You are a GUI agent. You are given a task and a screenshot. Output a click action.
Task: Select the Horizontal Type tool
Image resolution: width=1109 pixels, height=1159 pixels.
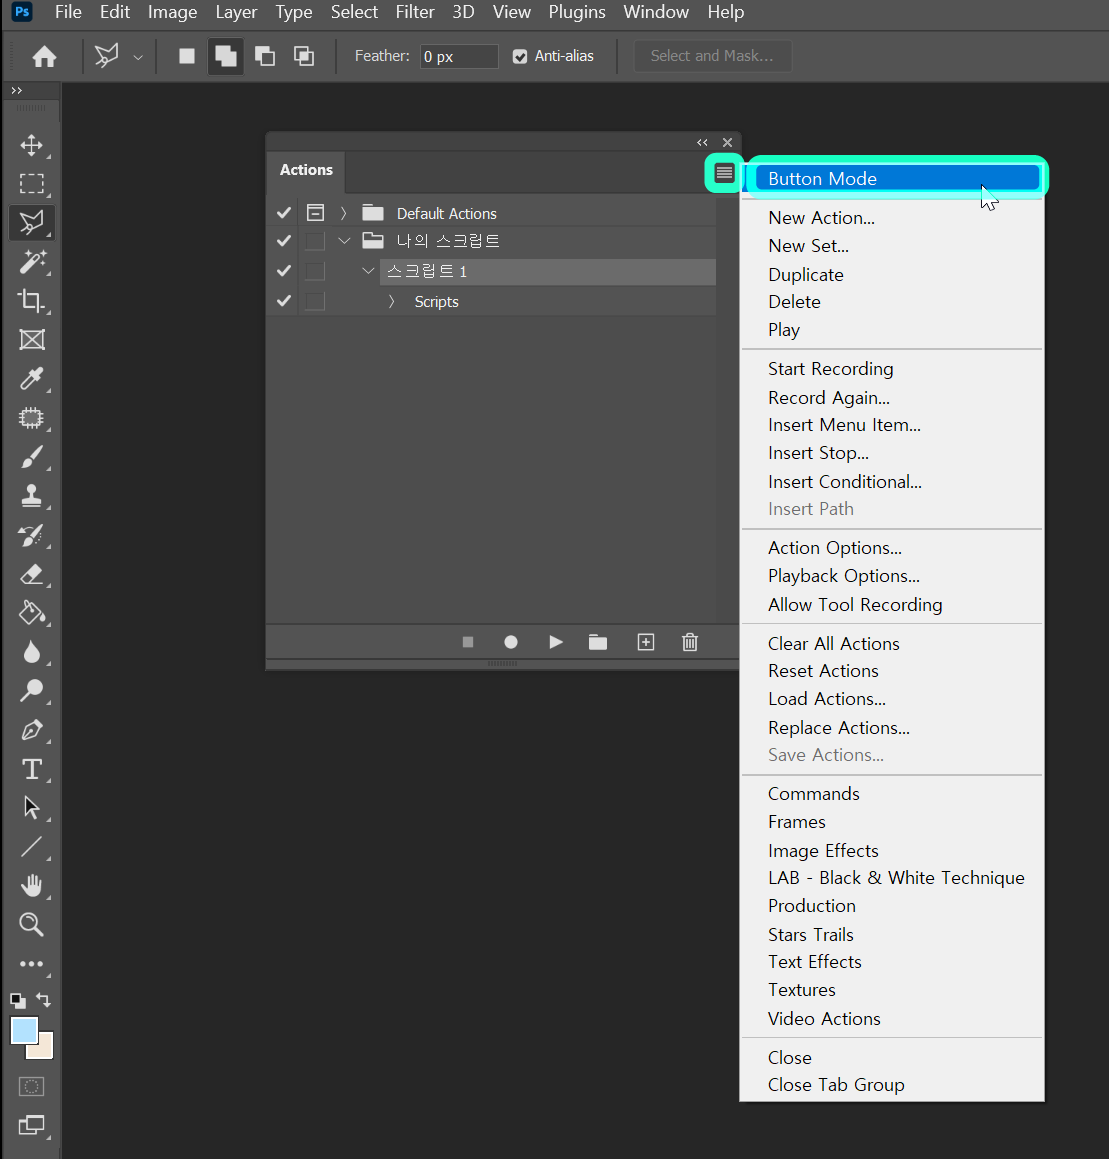pos(31,769)
